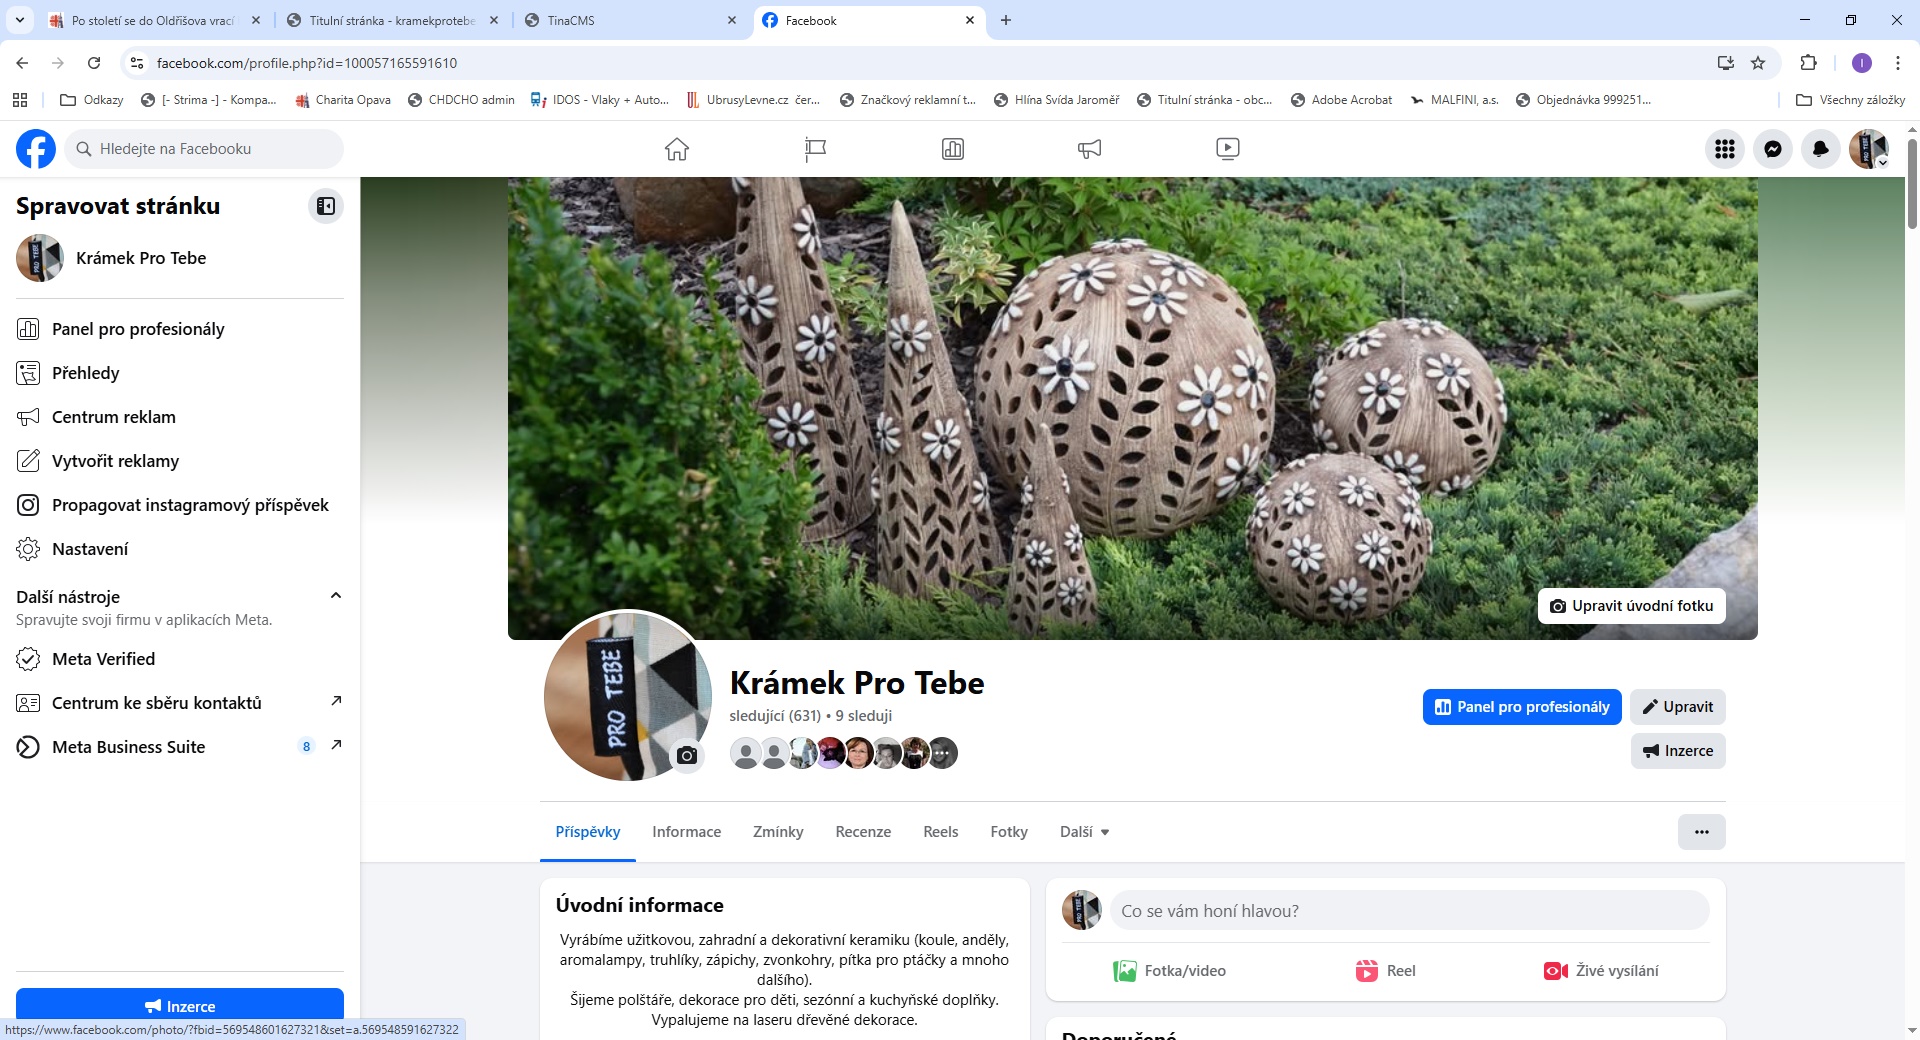Expand the Další tab dropdown
1920x1040 pixels.
pos(1084,832)
